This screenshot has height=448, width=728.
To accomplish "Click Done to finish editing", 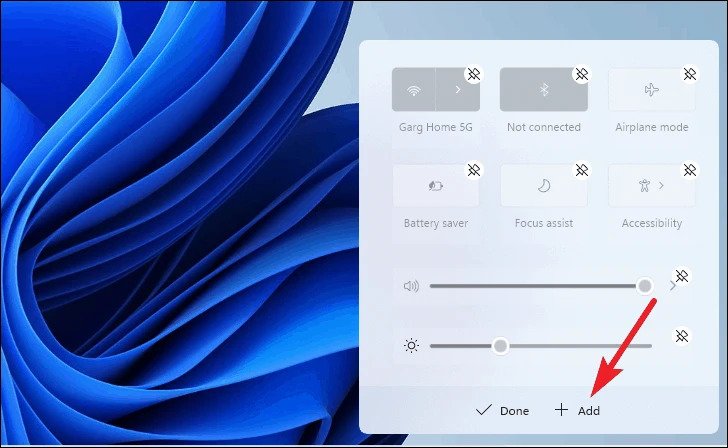I will pos(502,410).
